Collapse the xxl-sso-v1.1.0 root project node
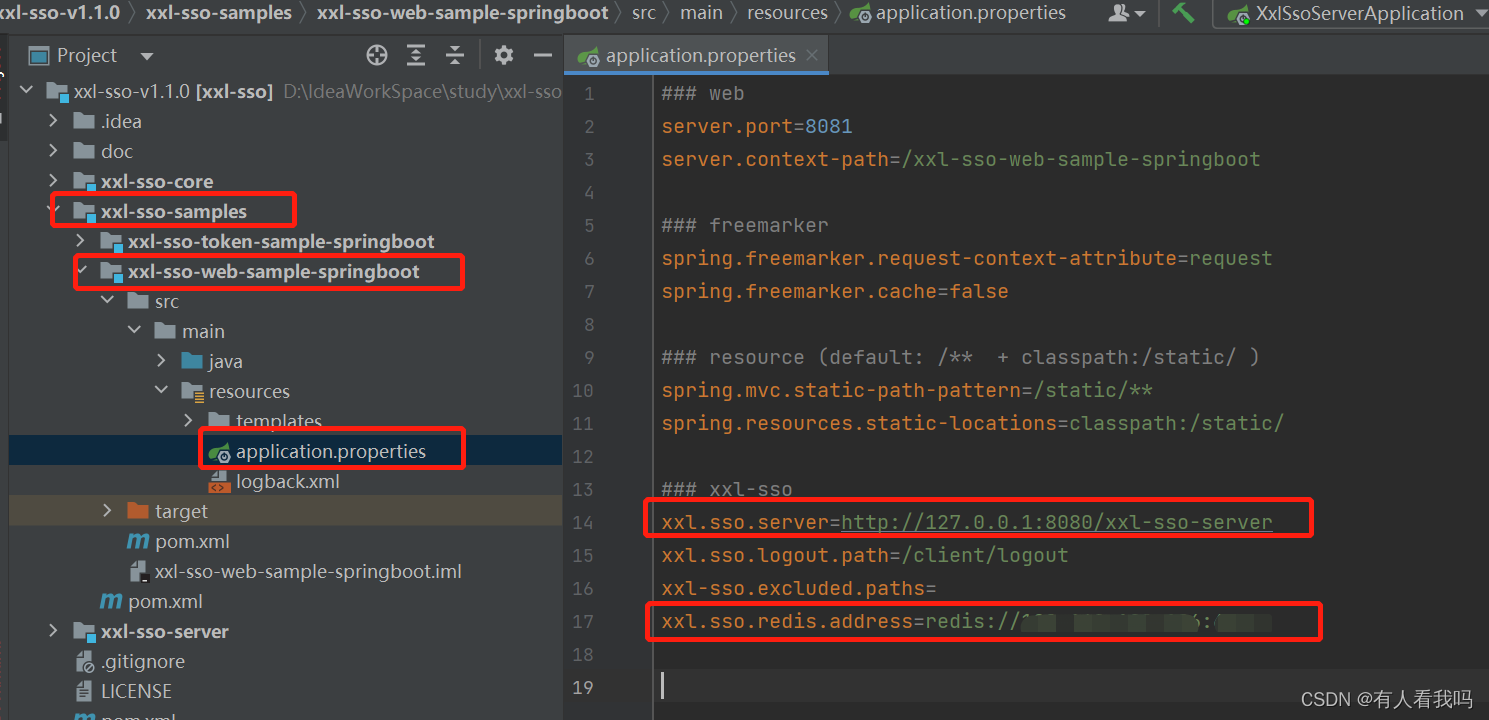The width and height of the screenshot is (1489, 720). tap(27, 91)
